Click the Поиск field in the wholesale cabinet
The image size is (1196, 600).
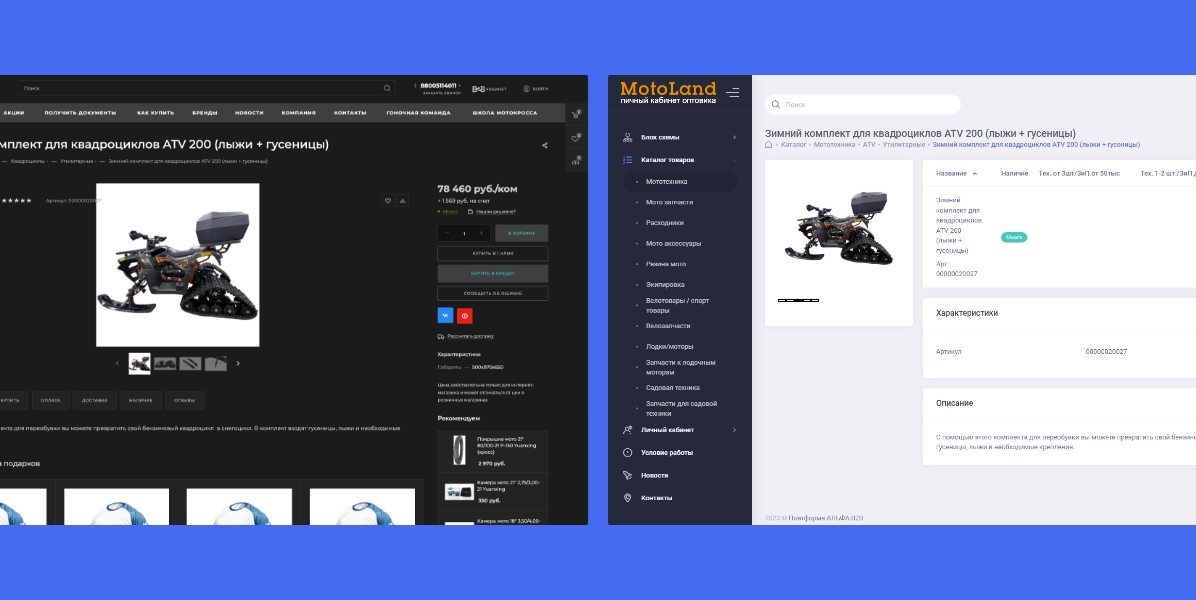pos(863,104)
